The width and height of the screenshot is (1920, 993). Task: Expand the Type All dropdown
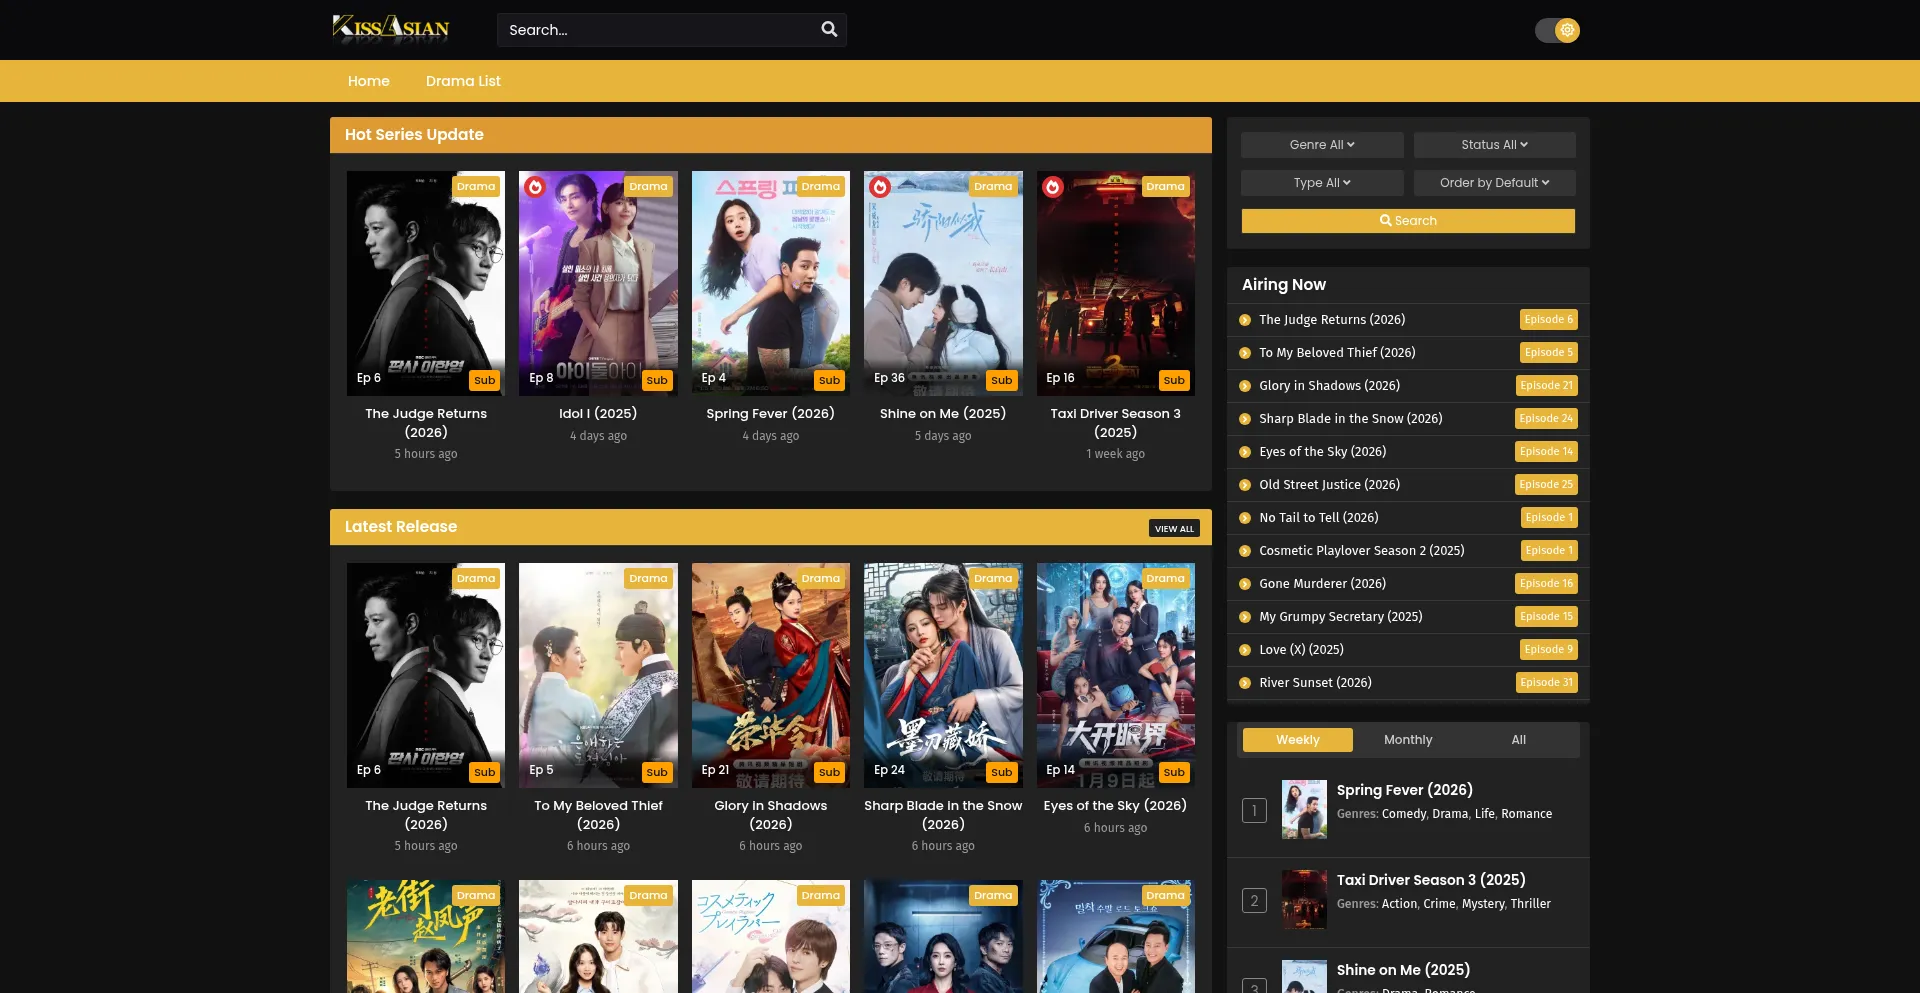pos(1322,183)
